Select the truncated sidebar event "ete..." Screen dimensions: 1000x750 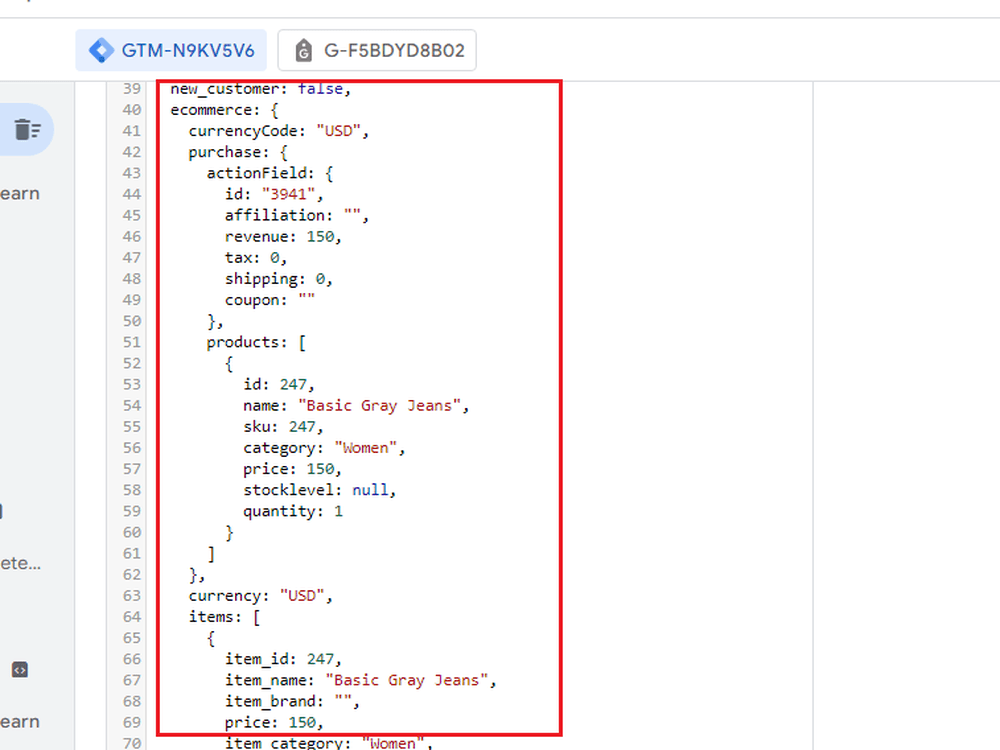click(20, 563)
